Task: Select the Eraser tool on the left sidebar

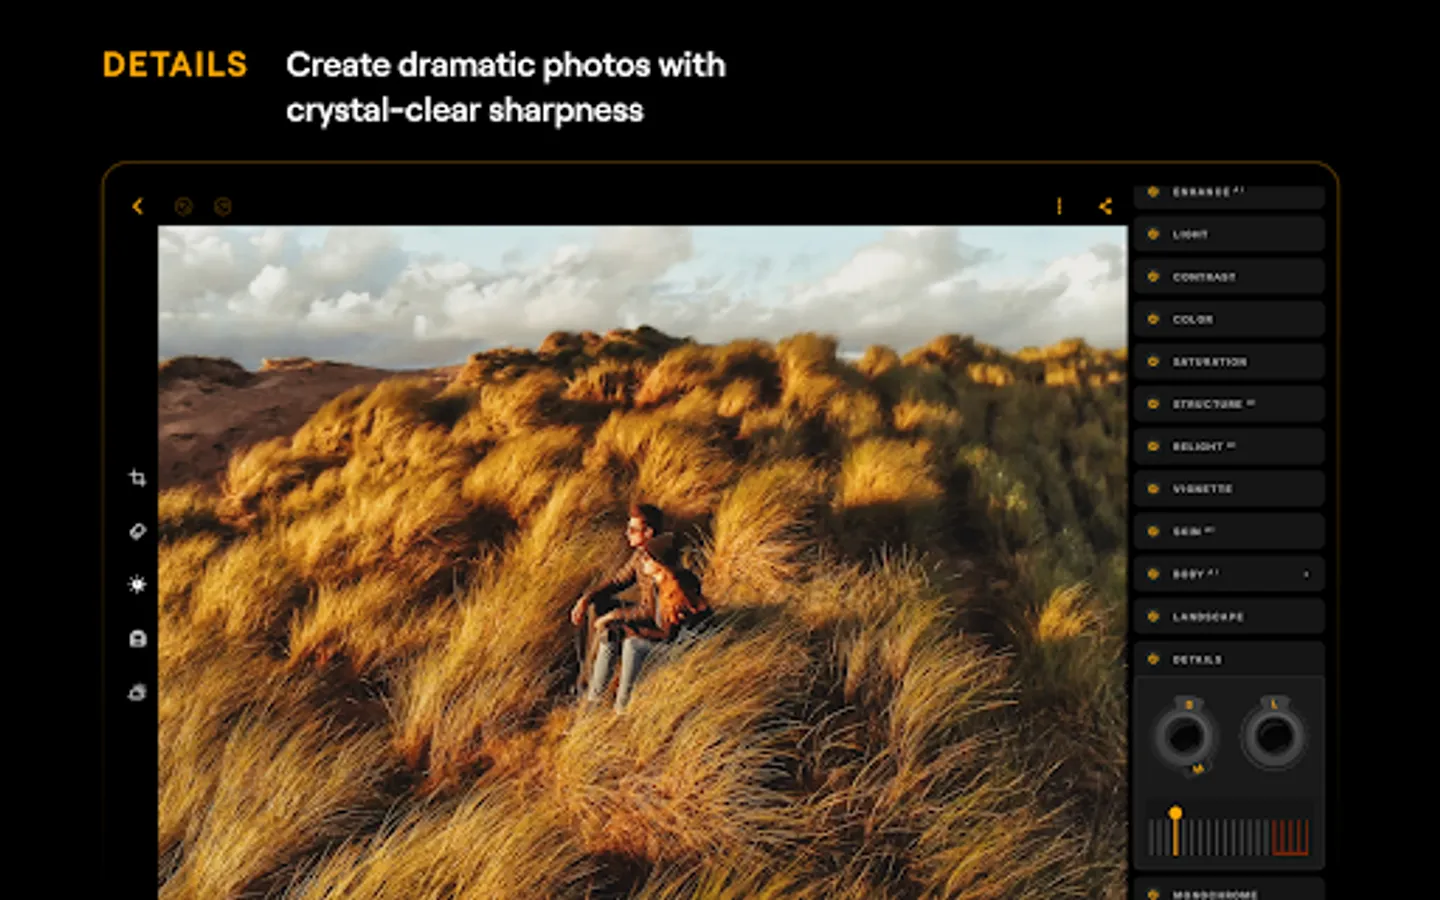Action: (137, 531)
